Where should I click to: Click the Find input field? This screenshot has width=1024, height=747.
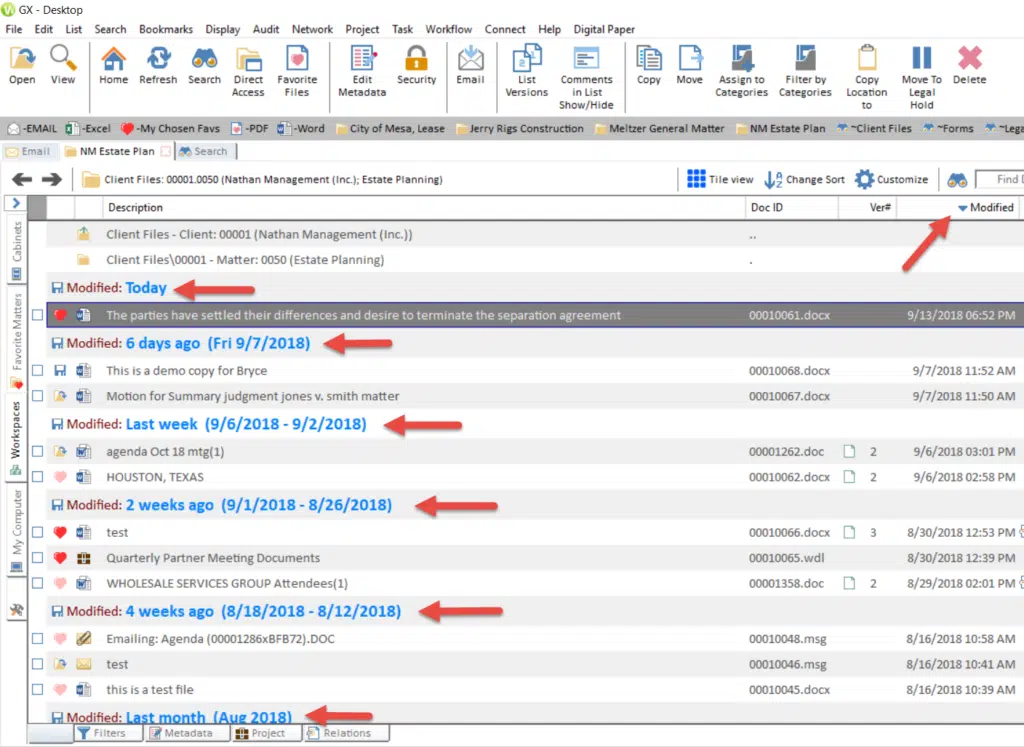tap(1000, 179)
